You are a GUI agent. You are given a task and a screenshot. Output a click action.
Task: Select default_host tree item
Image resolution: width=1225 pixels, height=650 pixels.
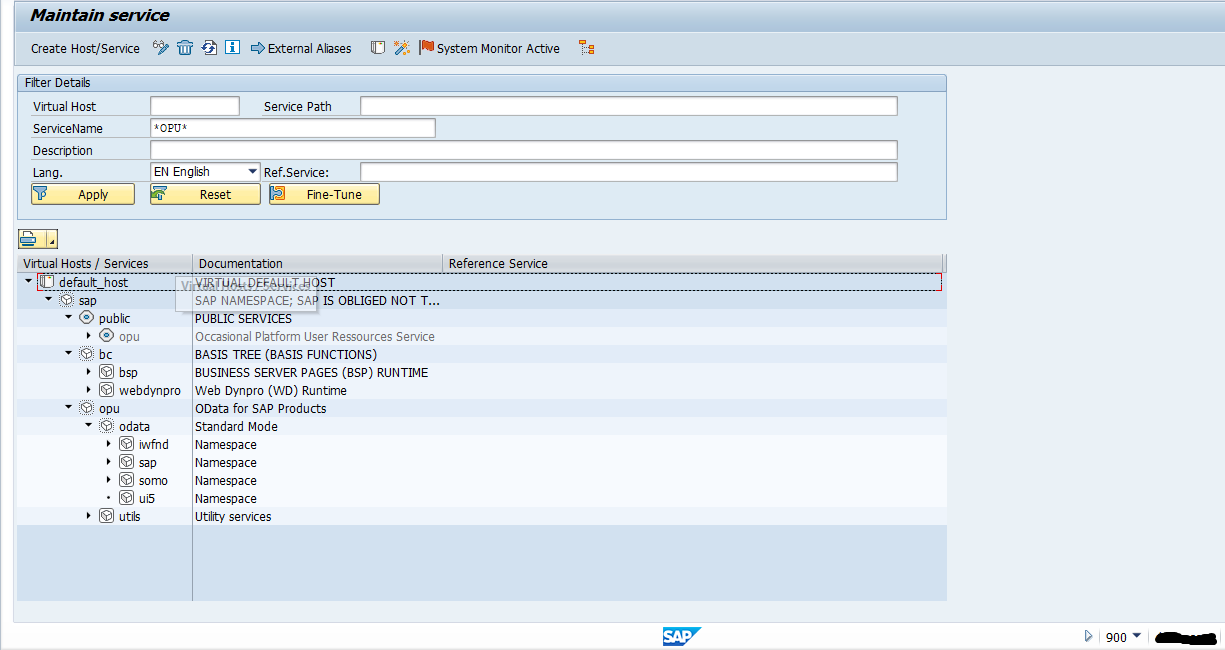point(93,283)
